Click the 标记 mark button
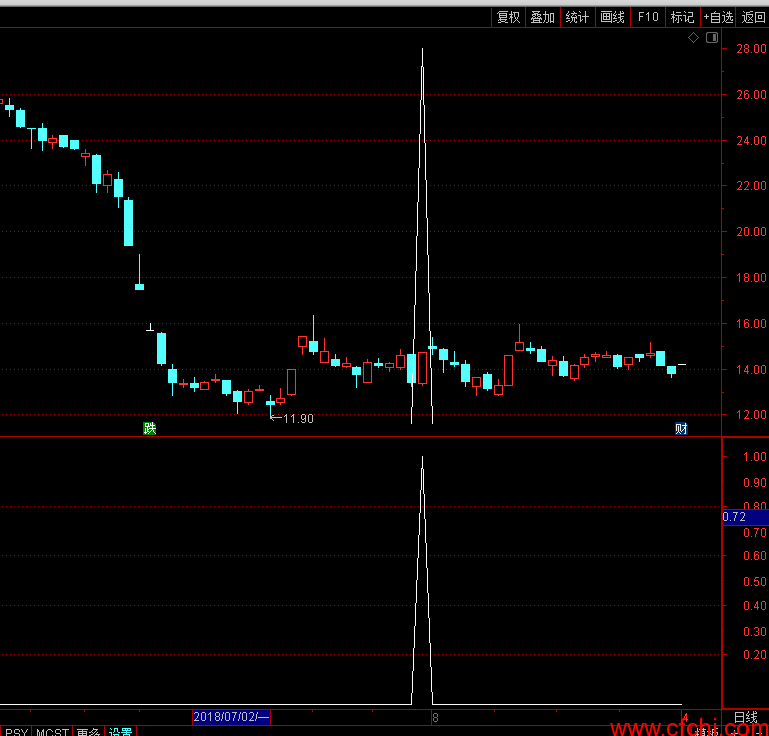The width and height of the screenshot is (769, 736). (x=683, y=18)
